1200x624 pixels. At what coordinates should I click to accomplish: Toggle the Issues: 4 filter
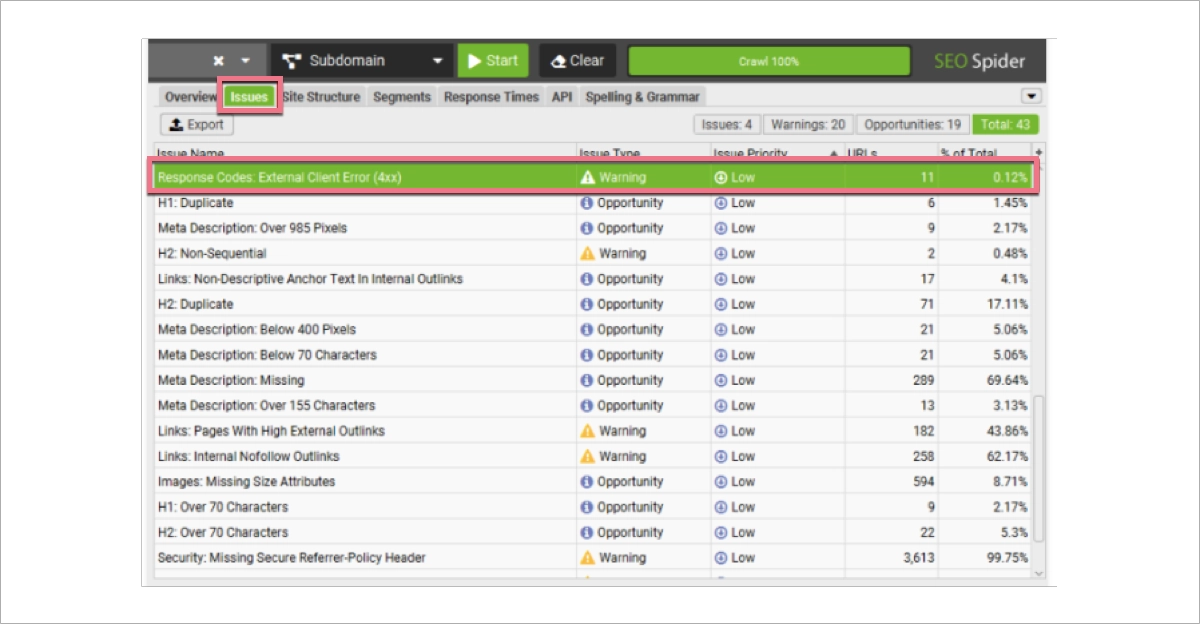coord(728,124)
